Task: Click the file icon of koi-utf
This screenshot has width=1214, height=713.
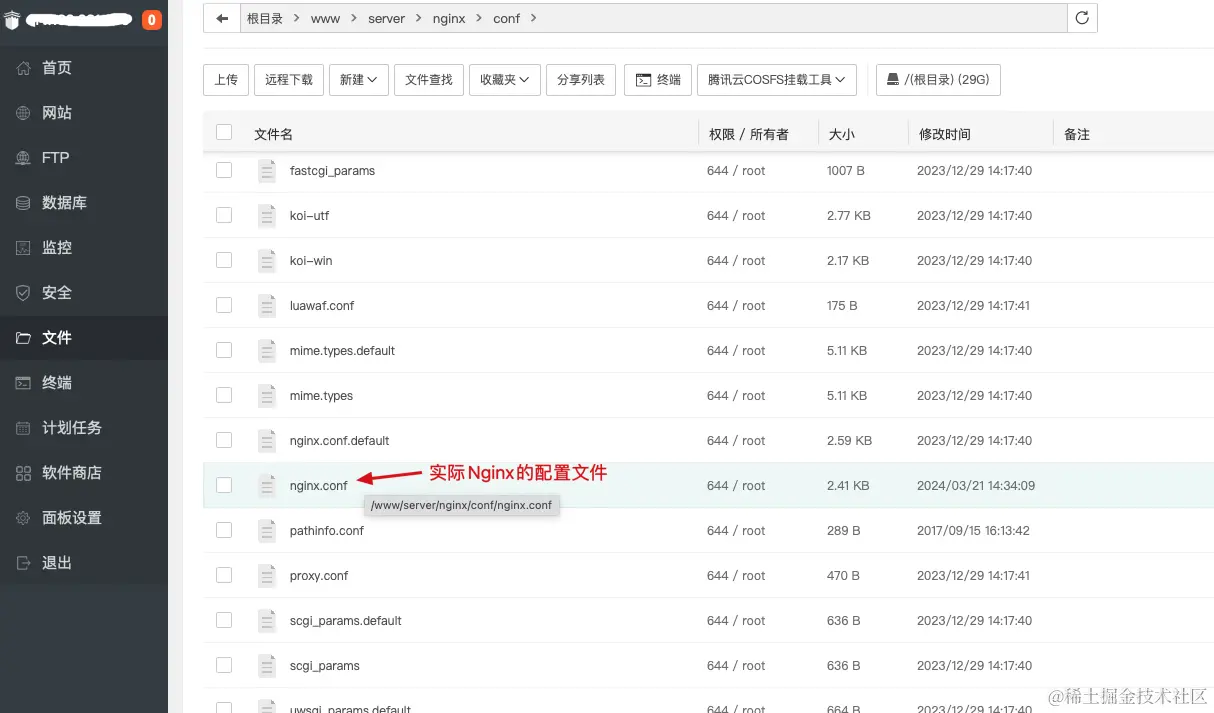Action: pyautogui.click(x=267, y=216)
